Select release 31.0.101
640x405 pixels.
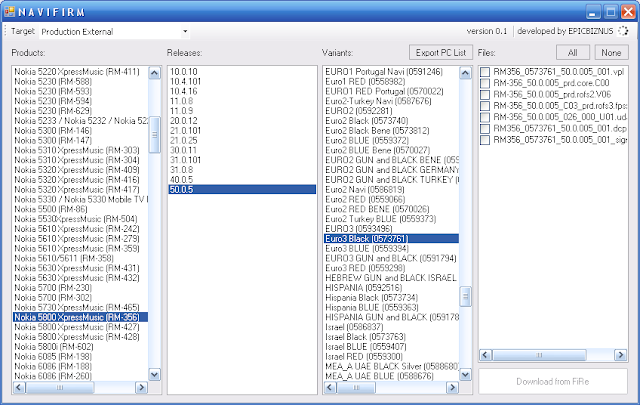tap(185, 160)
